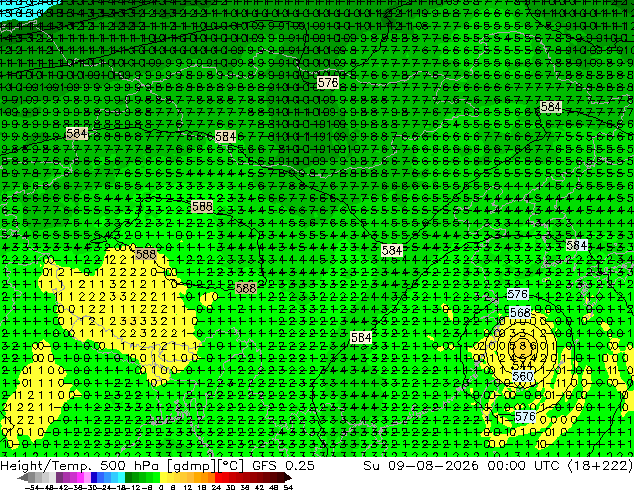This screenshot has width=634, height=490.
Task: Click the 576 label directly above the 568 label
Action: 518,294
